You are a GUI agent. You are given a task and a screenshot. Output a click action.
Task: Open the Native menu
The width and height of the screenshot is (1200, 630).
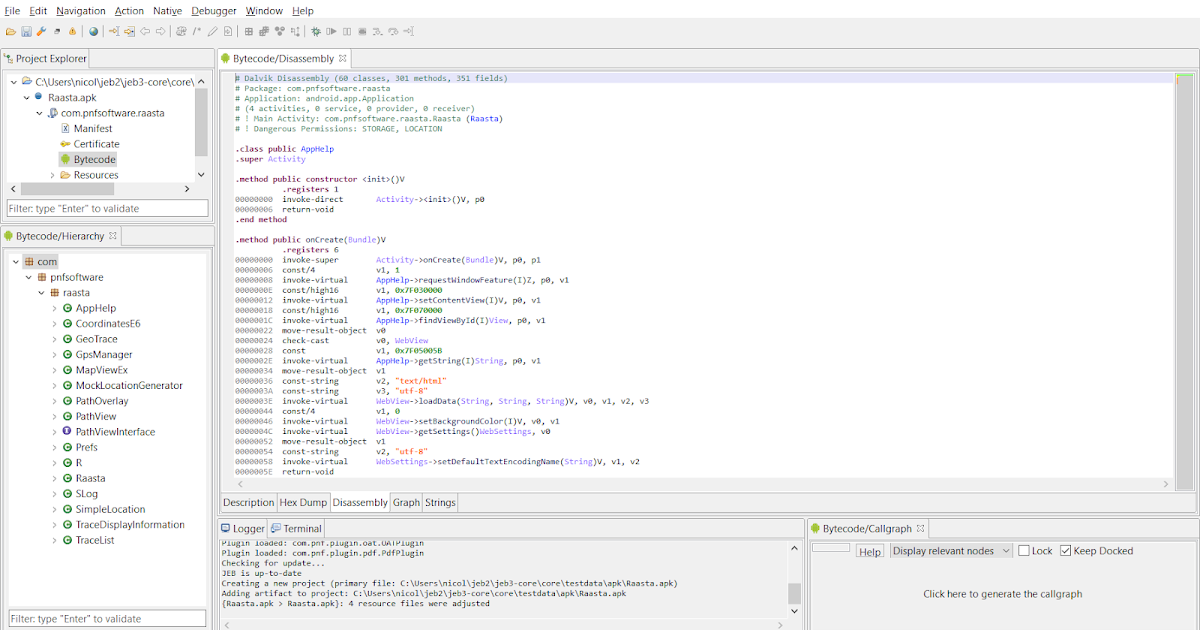point(167,10)
